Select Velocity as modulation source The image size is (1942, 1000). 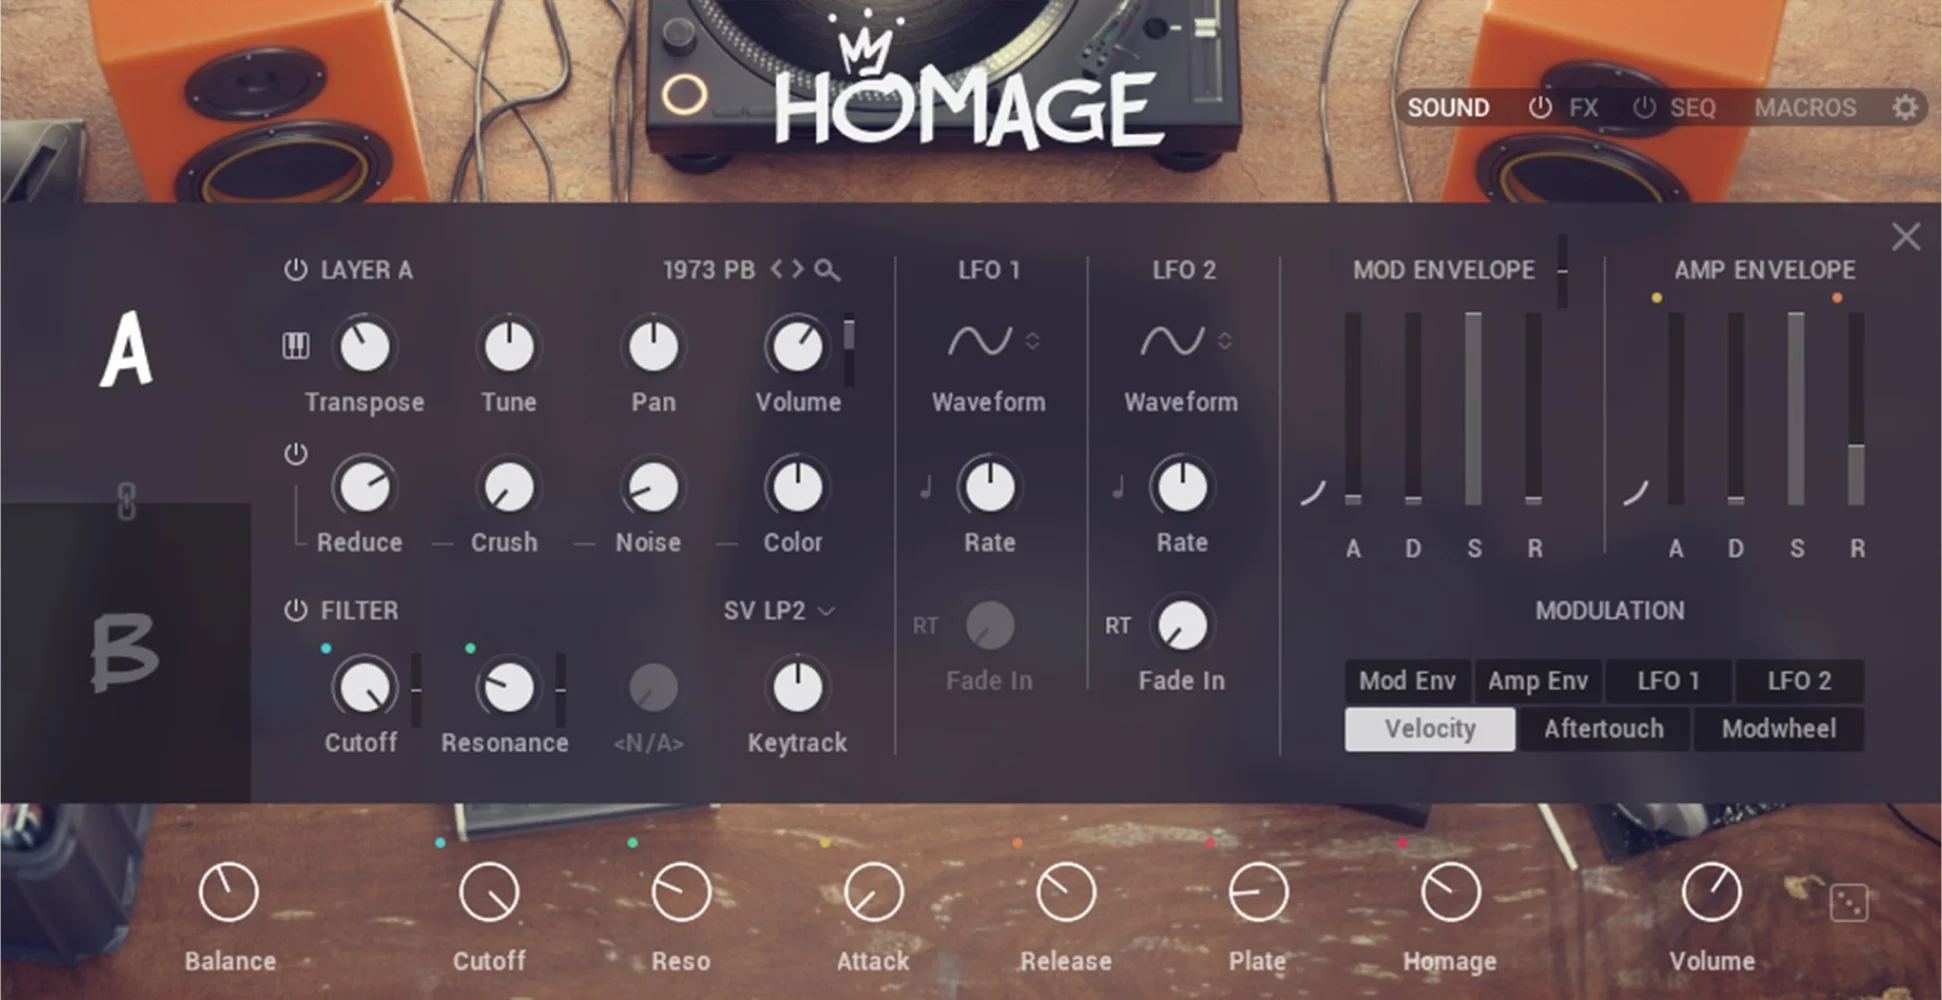[1428, 729]
